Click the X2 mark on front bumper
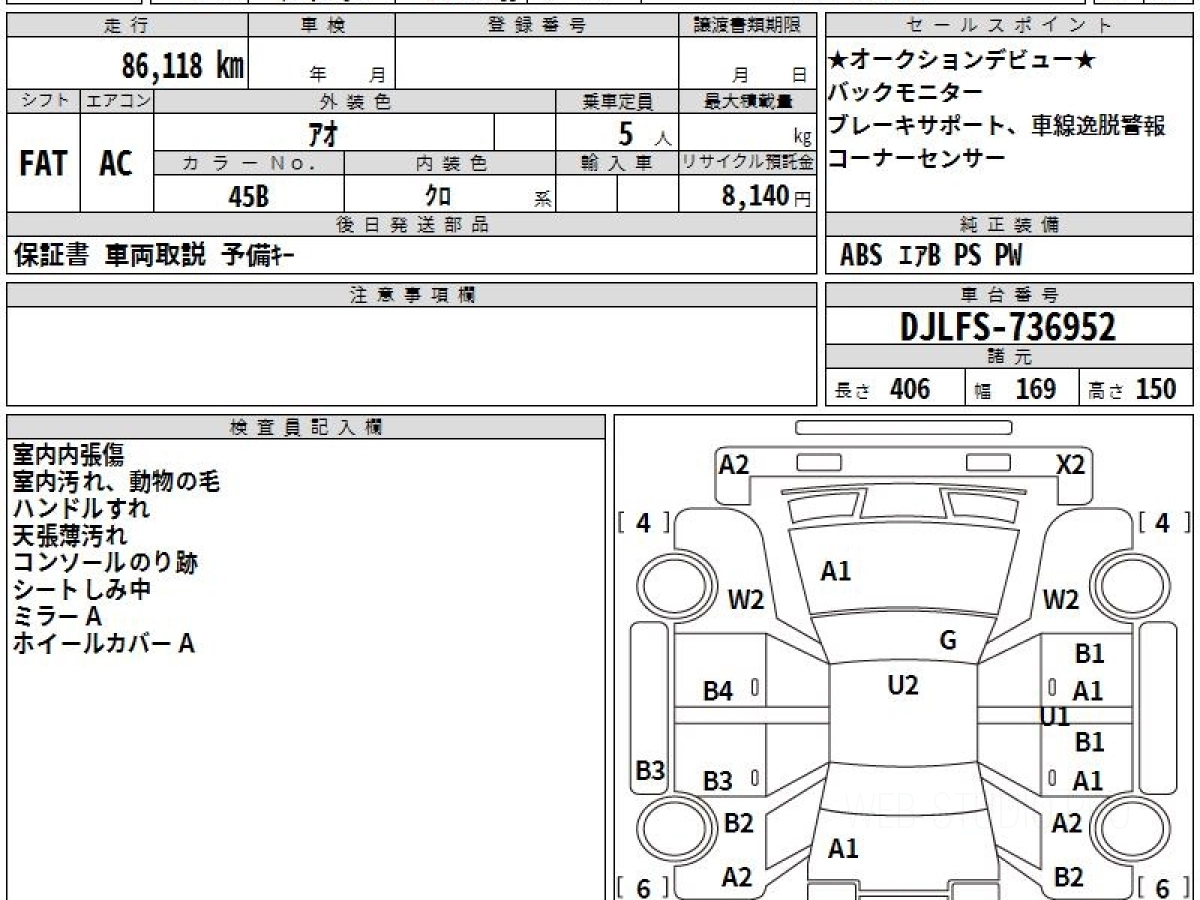The height and width of the screenshot is (900, 1200). pyautogui.click(x=1070, y=464)
